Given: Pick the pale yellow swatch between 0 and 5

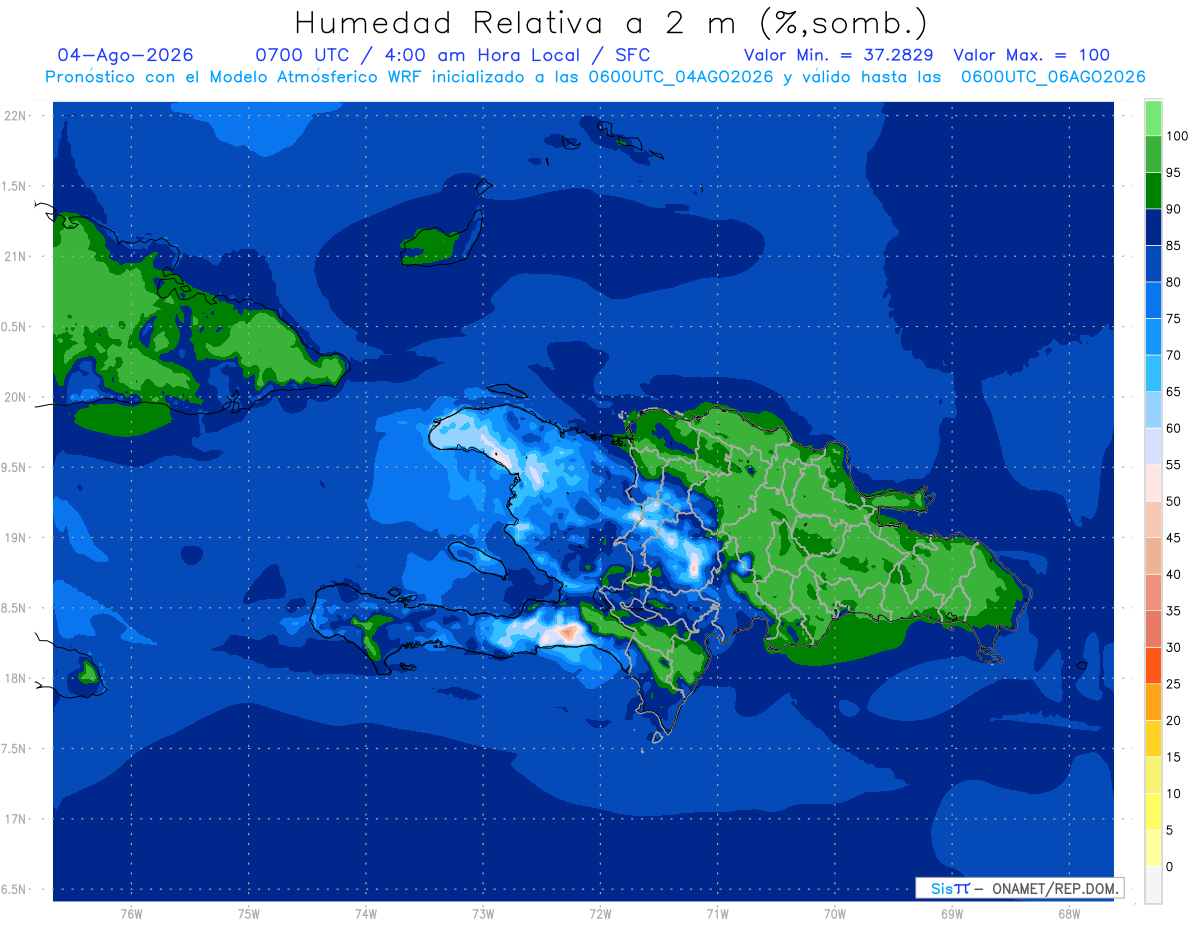Looking at the screenshot, I should 1153,848.
